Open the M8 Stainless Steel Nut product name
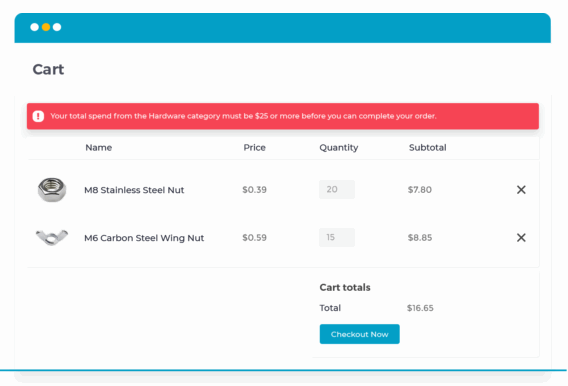The width and height of the screenshot is (568, 386). 134,190
